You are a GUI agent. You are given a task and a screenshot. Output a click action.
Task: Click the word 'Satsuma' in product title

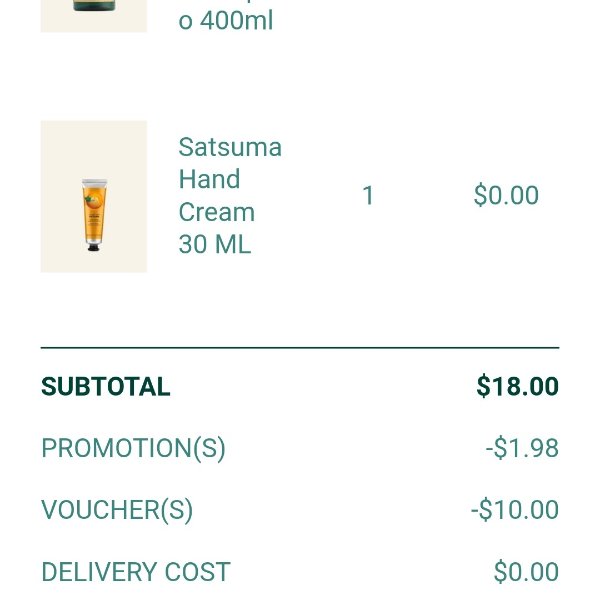(230, 148)
